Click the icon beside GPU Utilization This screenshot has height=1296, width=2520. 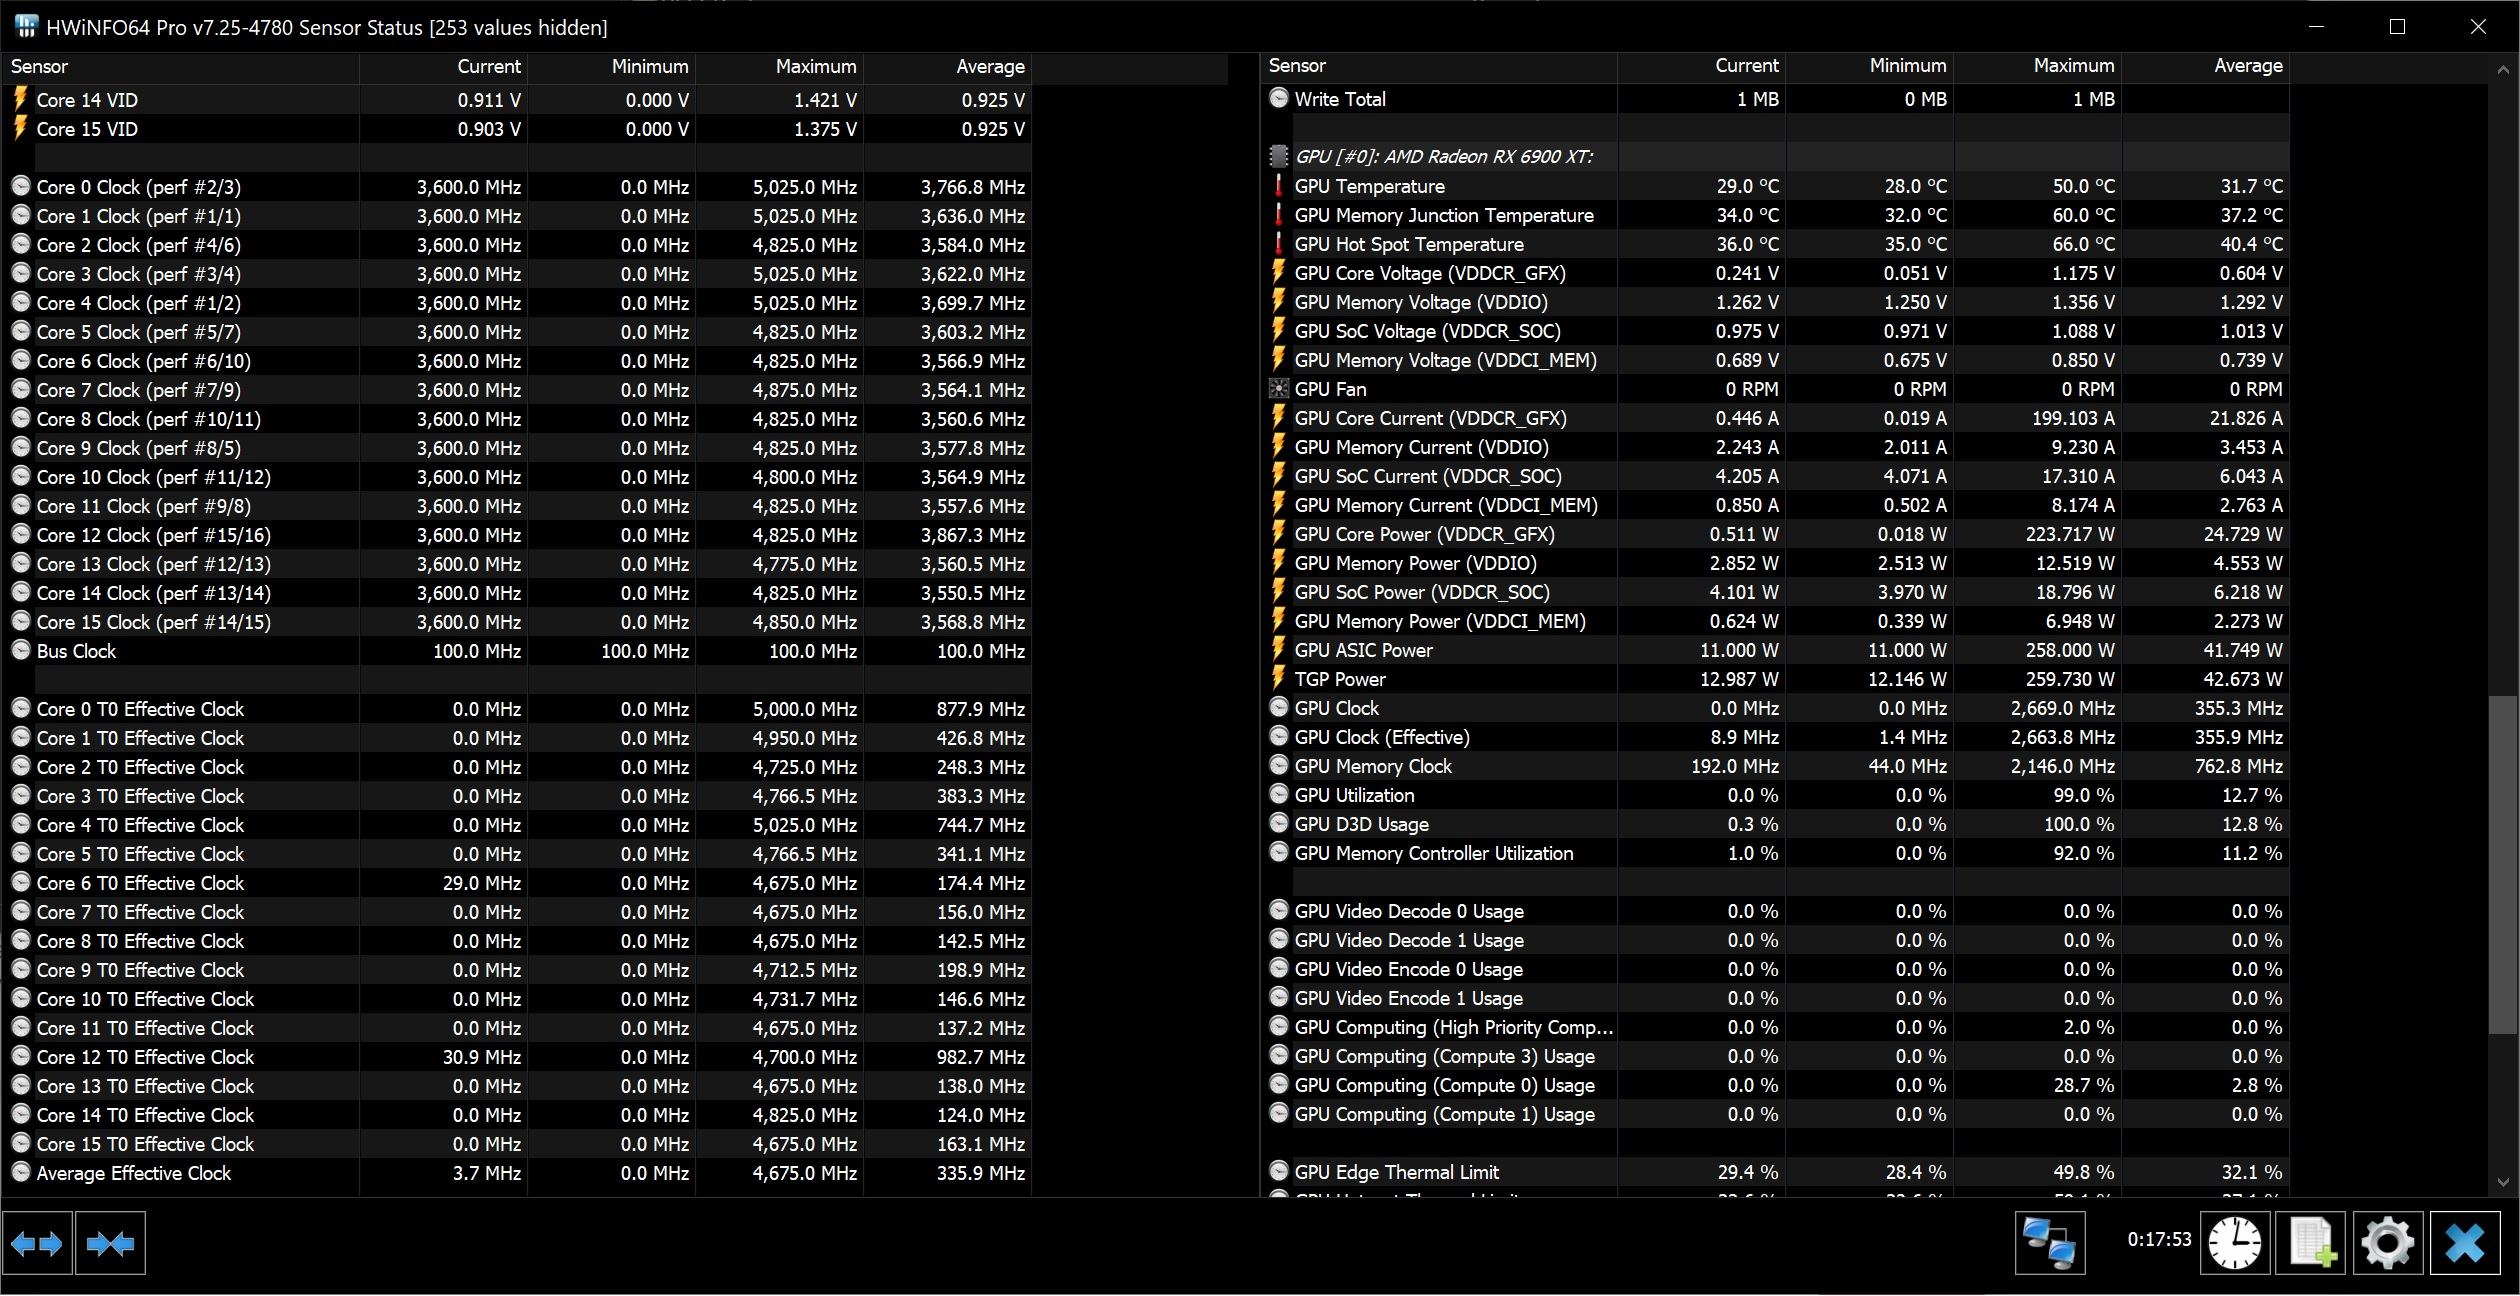(1278, 794)
